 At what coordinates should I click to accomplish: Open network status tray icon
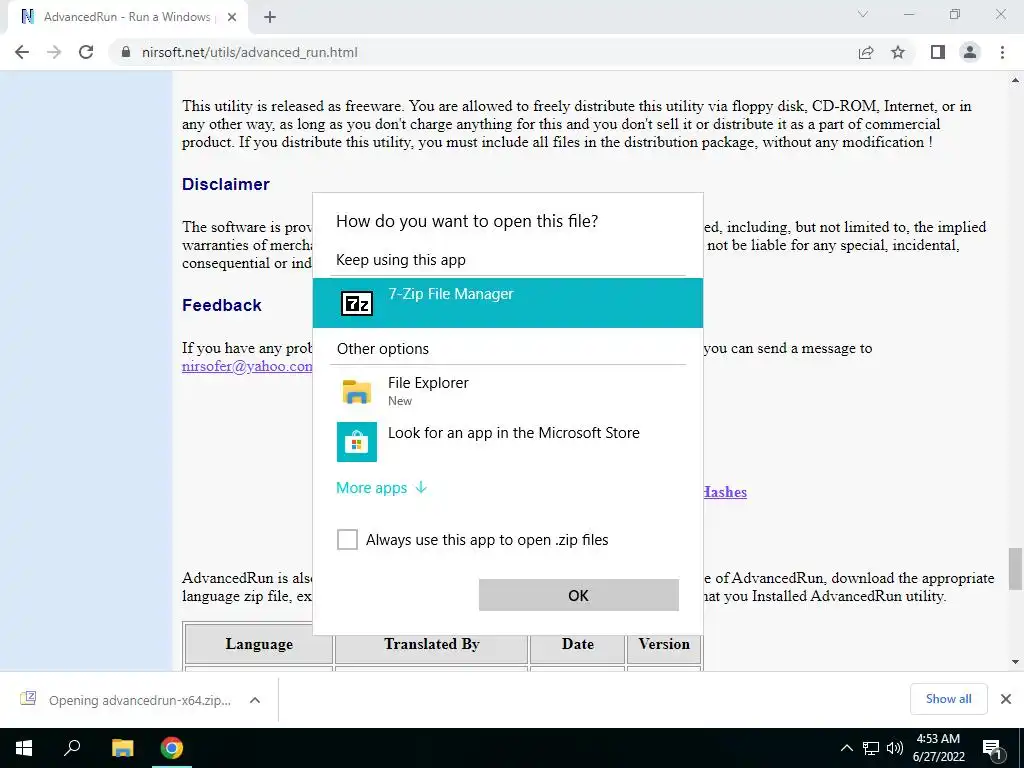coord(871,748)
